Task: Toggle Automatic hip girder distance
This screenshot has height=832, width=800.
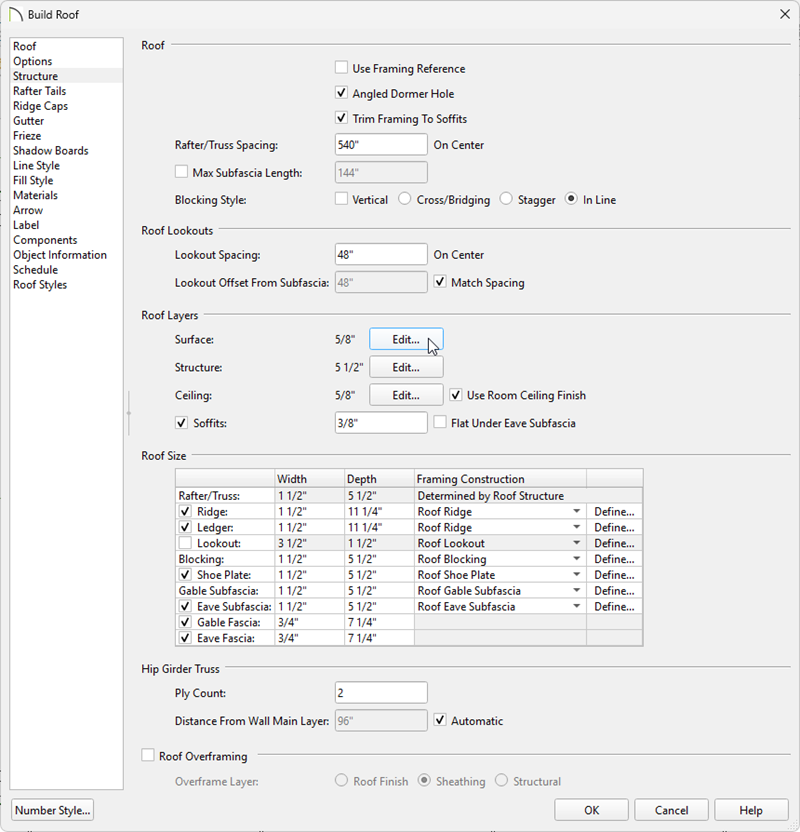Action: pyautogui.click(x=440, y=720)
